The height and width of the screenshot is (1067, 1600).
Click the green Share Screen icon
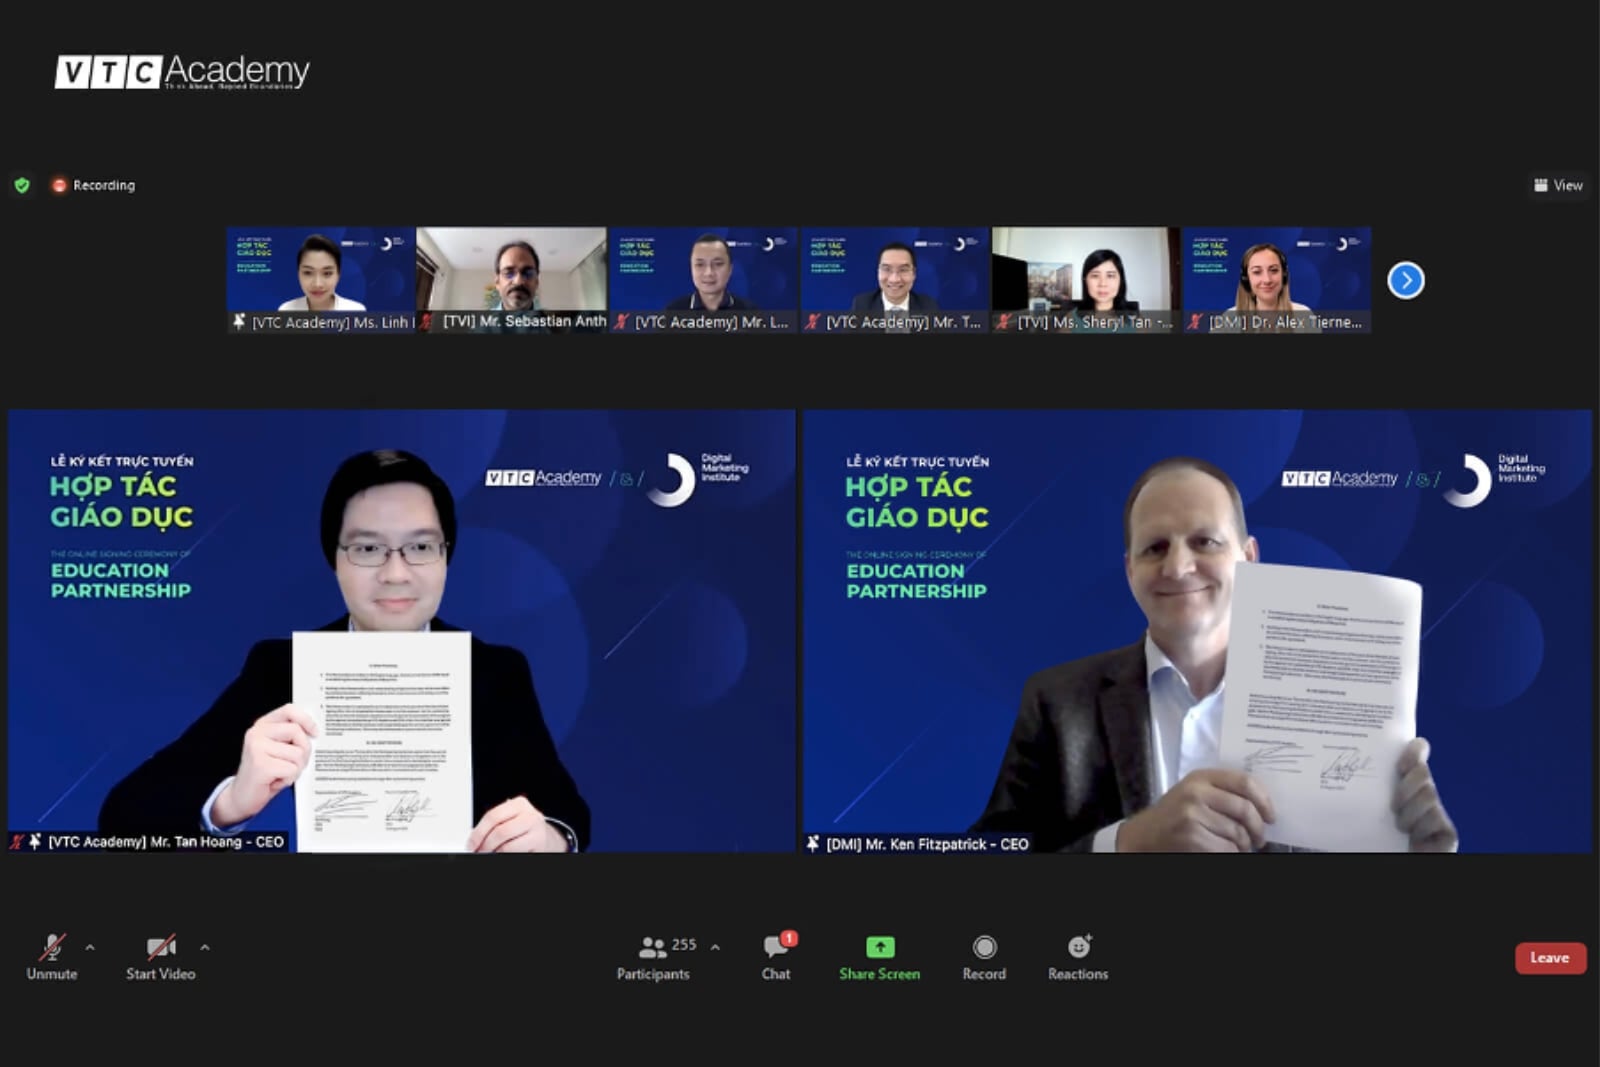pyautogui.click(x=879, y=947)
